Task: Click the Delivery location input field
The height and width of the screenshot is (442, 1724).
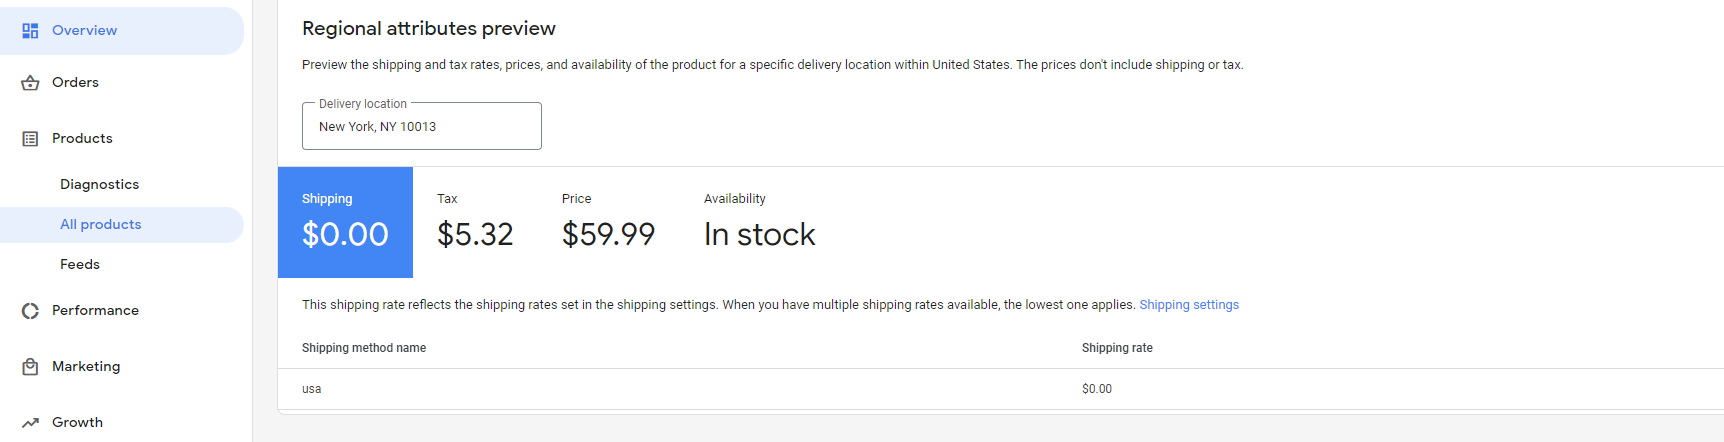Action: point(422,126)
